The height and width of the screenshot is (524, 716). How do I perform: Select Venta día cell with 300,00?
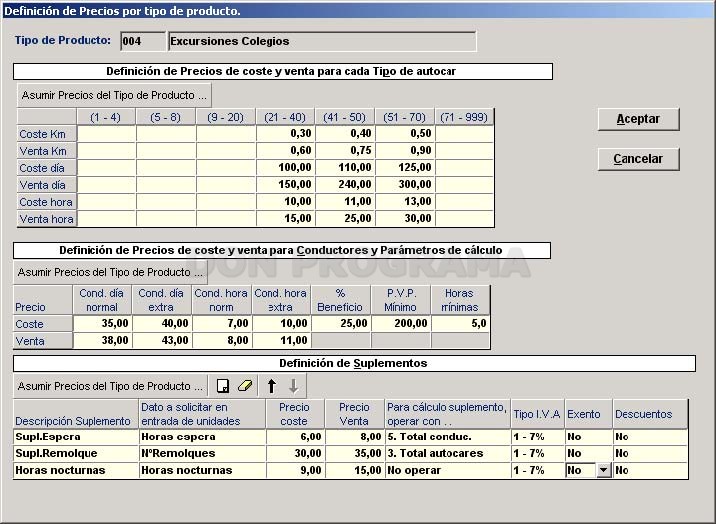[405, 184]
